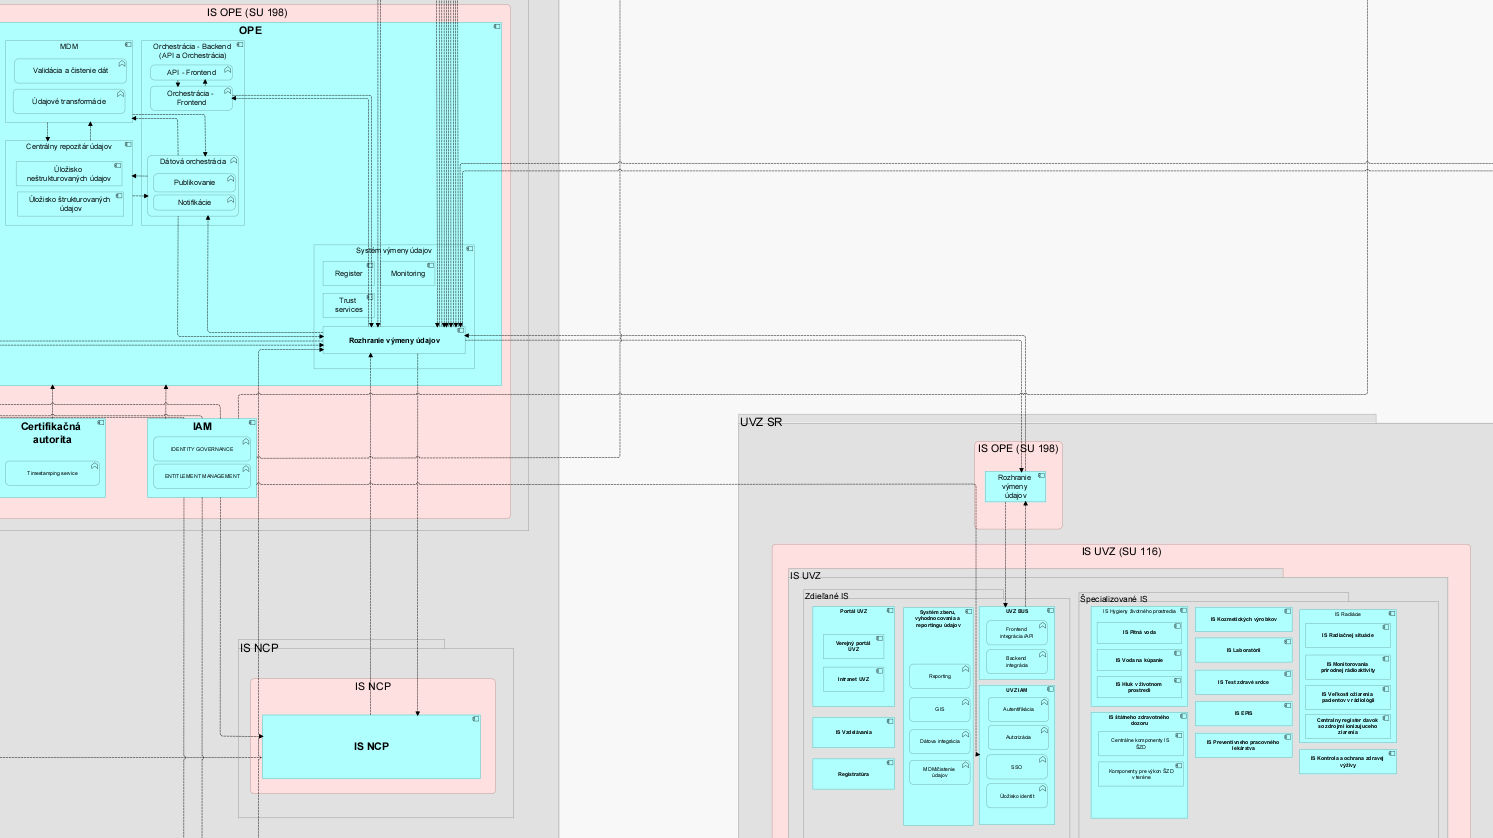
Task: Select the Timestamping service element
Action: (52, 473)
